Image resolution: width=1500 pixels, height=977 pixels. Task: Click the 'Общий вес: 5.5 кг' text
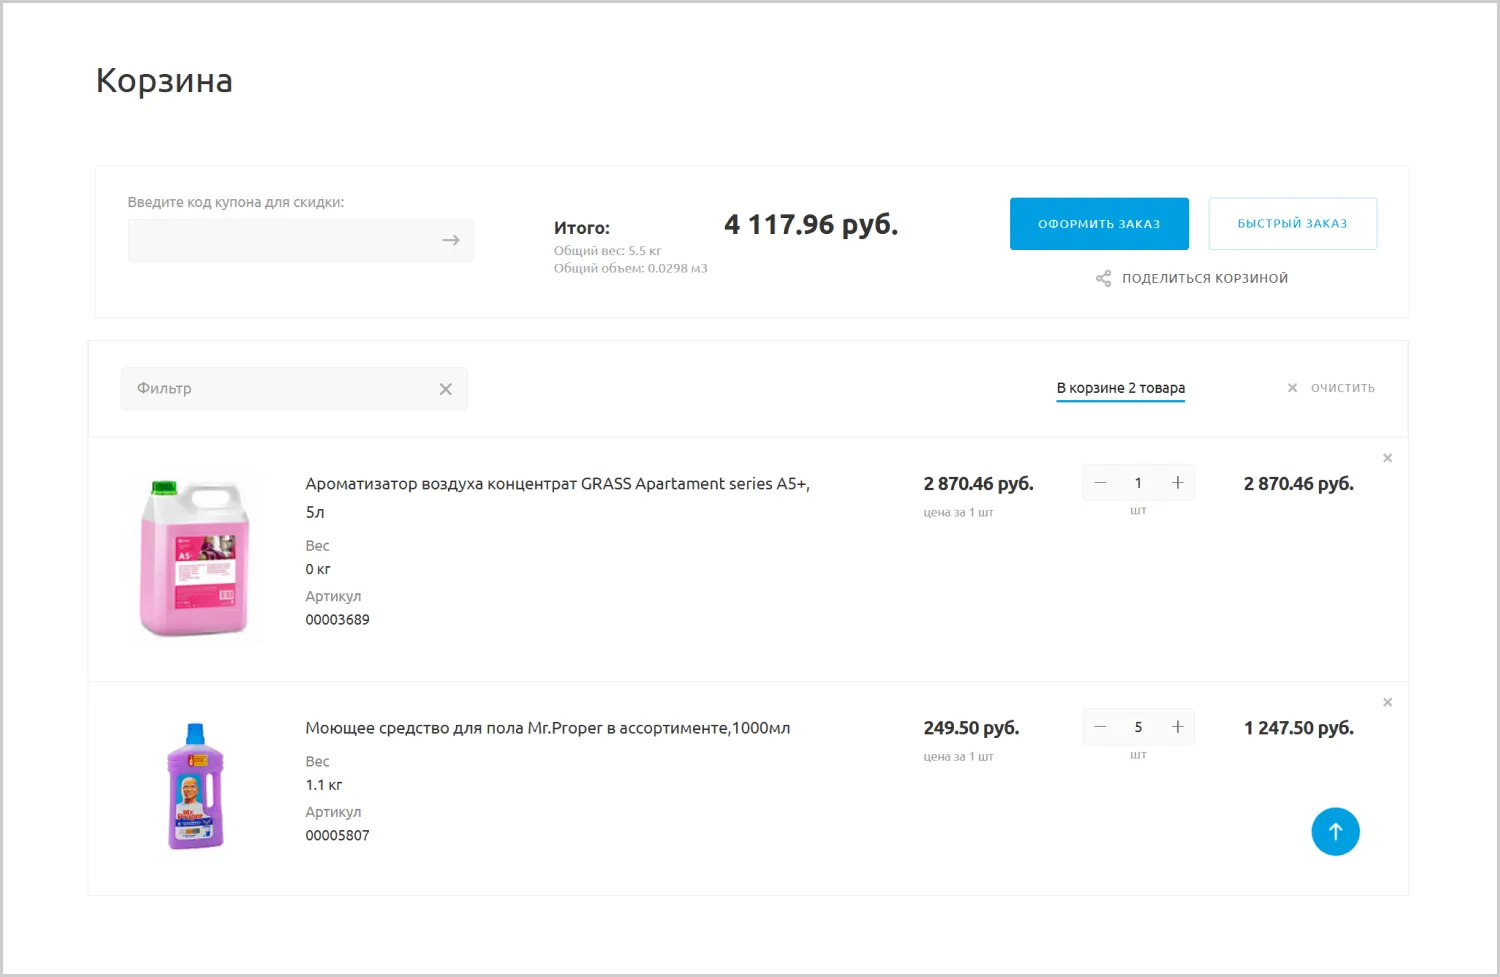607,251
